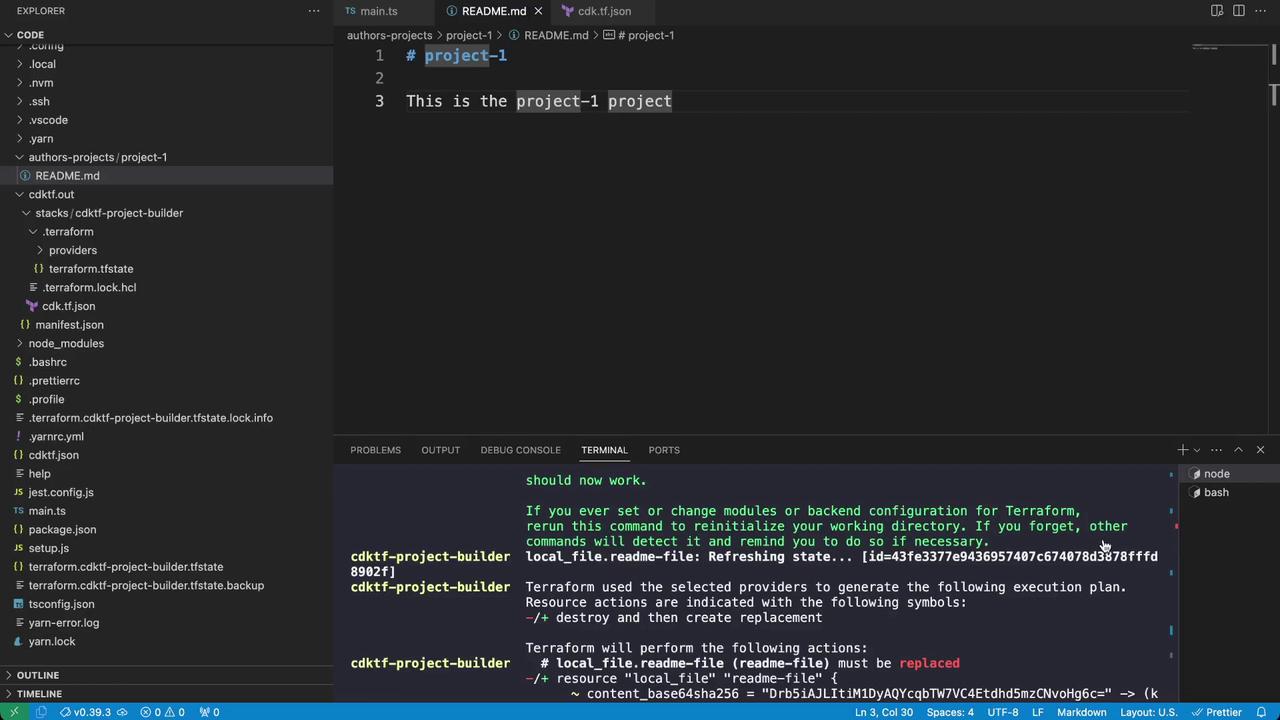Screen dimensions: 1280x720
Task: Open cdk.tf.json Terraform file in explorer
Action: (x=68, y=306)
